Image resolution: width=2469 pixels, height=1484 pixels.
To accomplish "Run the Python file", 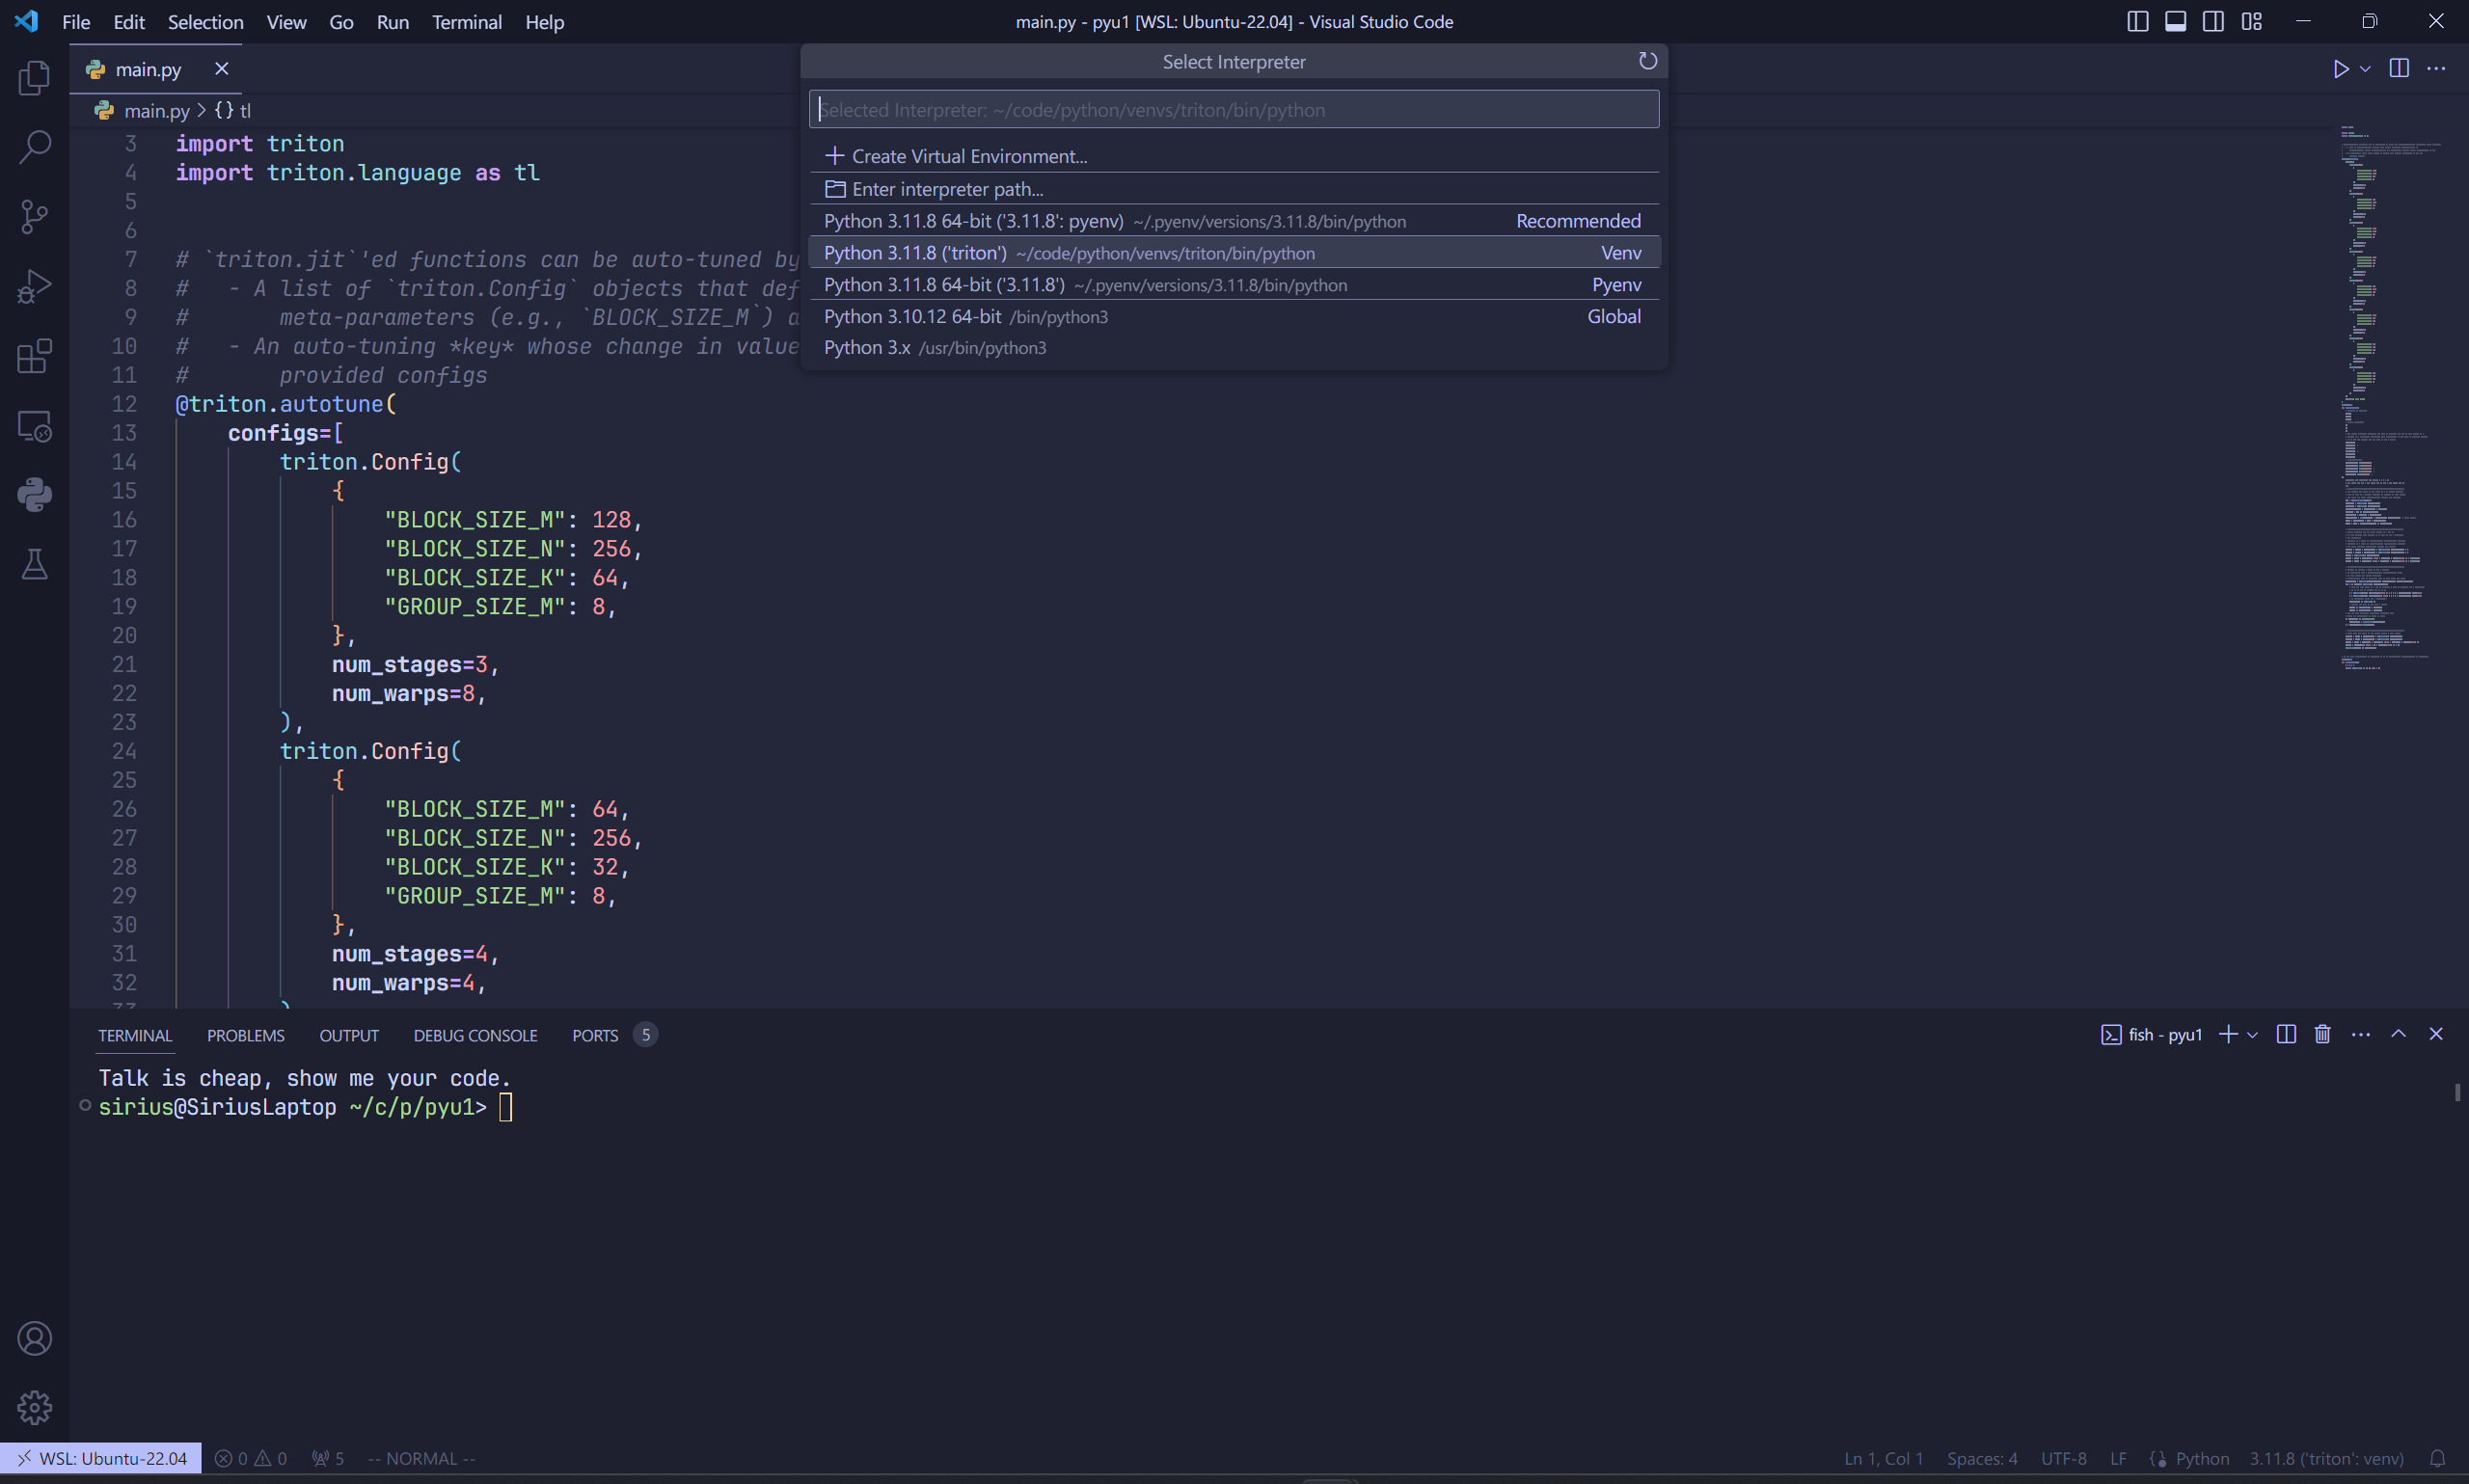I will 2340,69.
